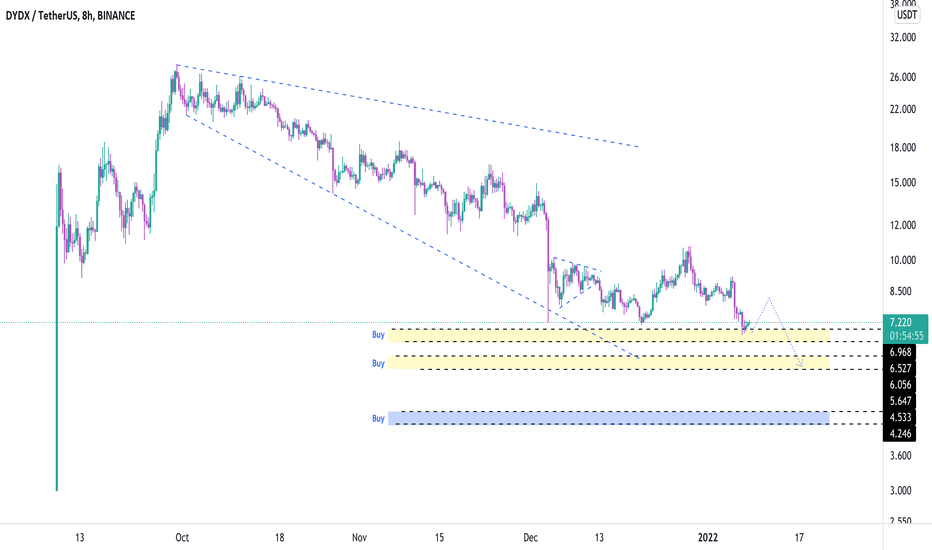This screenshot has height=550, width=932.
Task: Click the 6.968 price level label
Action: coord(900,352)
